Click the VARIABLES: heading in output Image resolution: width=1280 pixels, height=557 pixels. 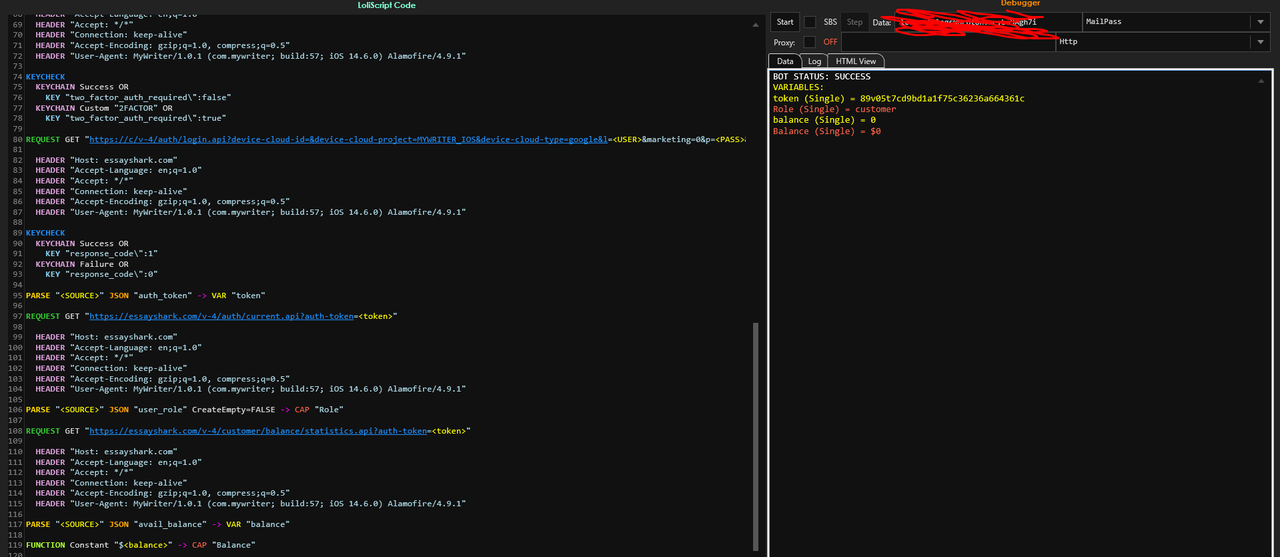[x=798, y=88]
